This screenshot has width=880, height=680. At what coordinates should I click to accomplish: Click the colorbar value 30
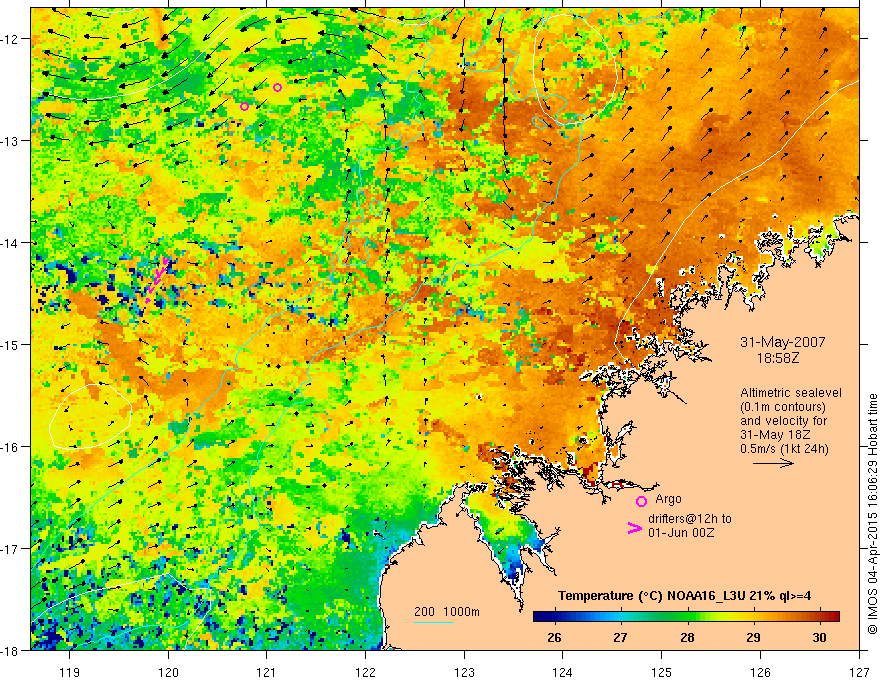[819, 637]
